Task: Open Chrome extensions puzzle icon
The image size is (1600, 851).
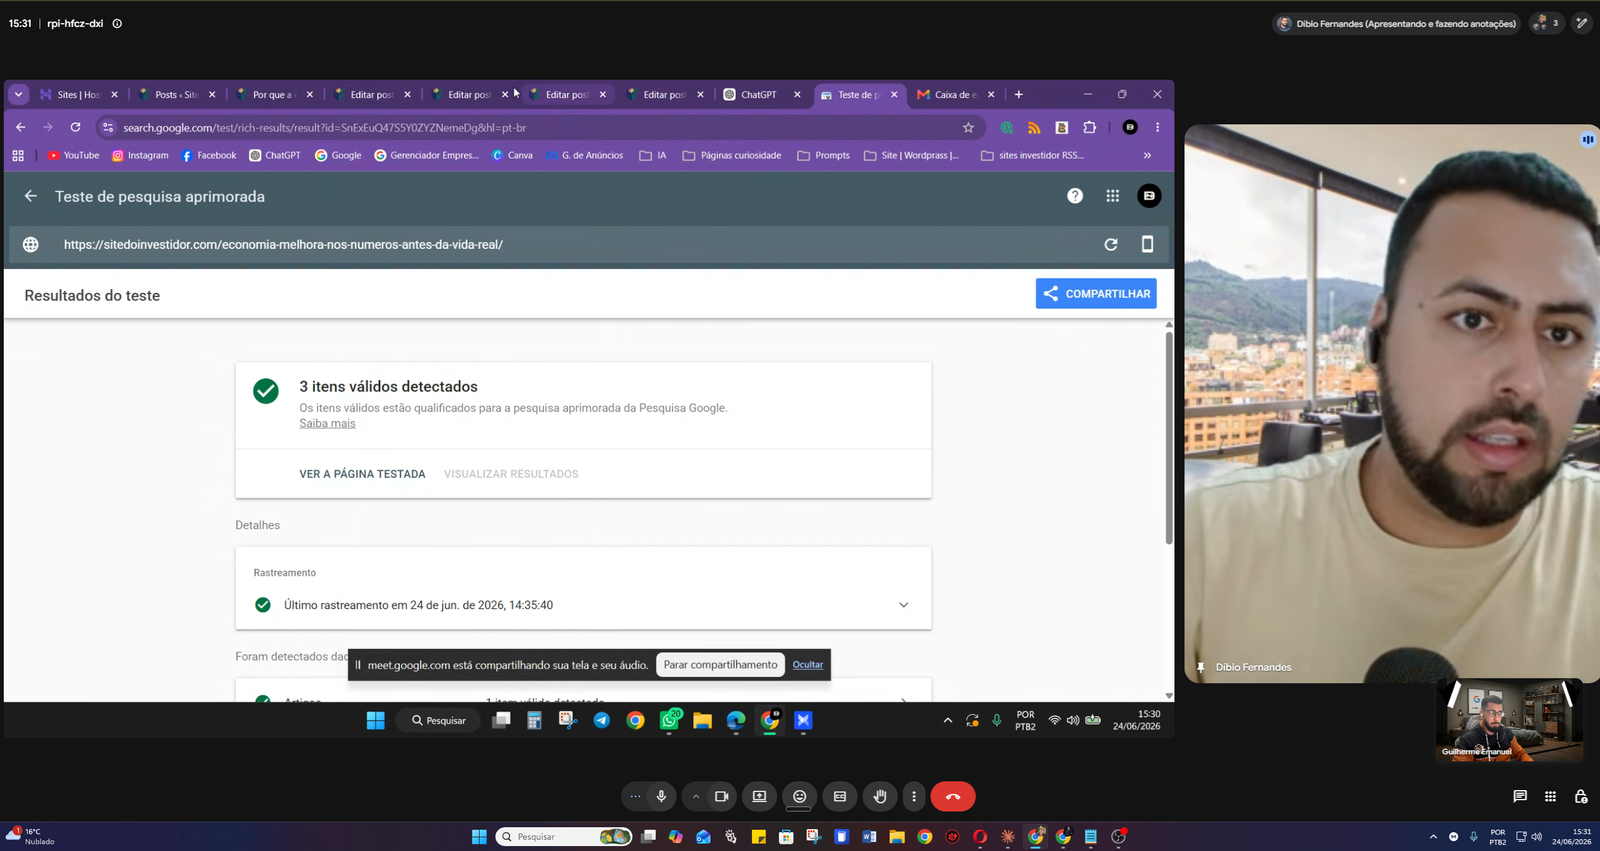Action: (1090, 128)
